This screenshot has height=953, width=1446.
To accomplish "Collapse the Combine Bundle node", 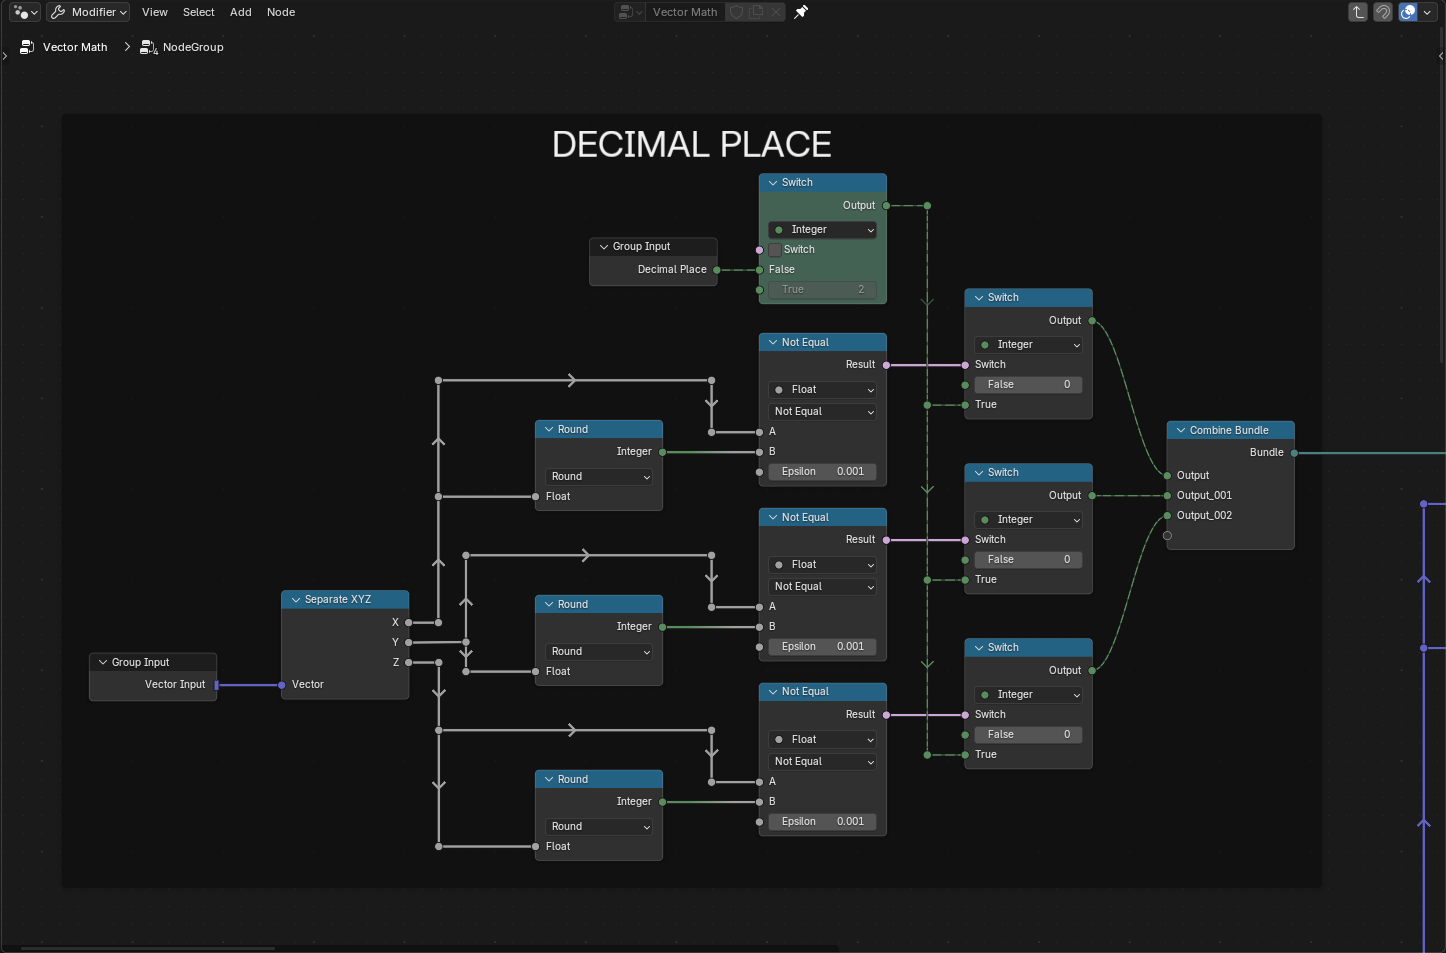I will (1181, 431).
